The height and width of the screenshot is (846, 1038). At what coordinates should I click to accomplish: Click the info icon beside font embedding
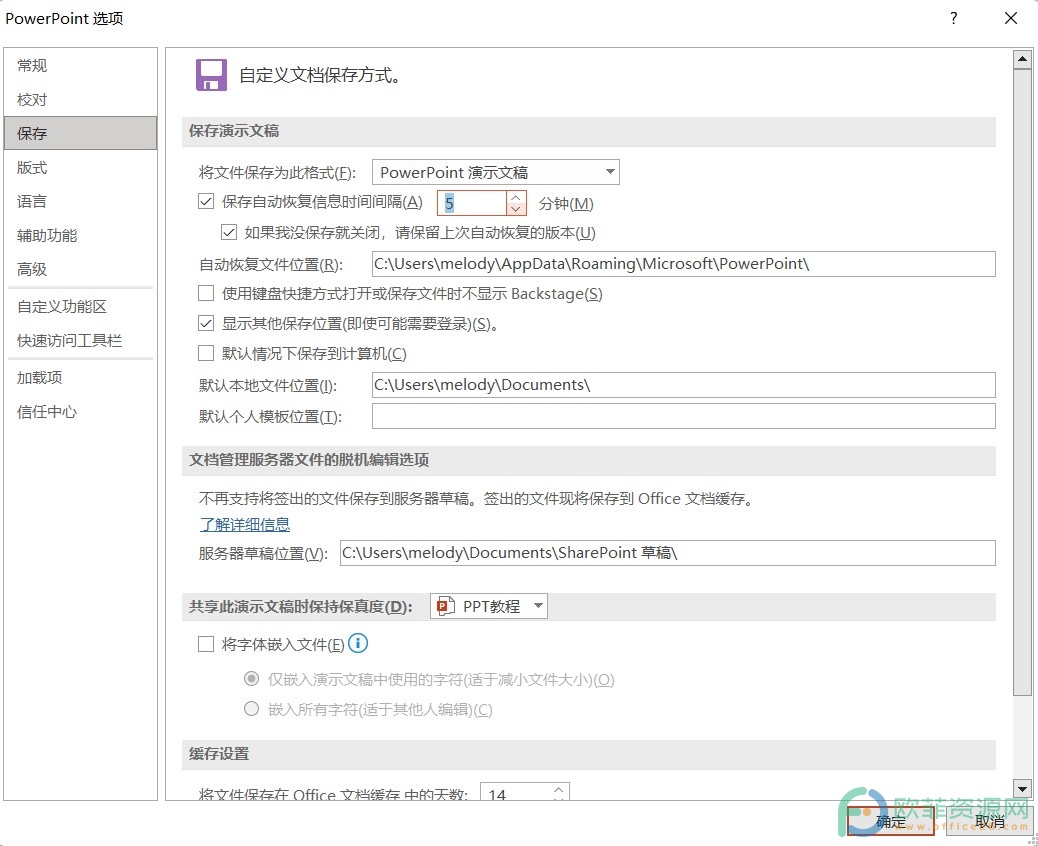point(357,643)
